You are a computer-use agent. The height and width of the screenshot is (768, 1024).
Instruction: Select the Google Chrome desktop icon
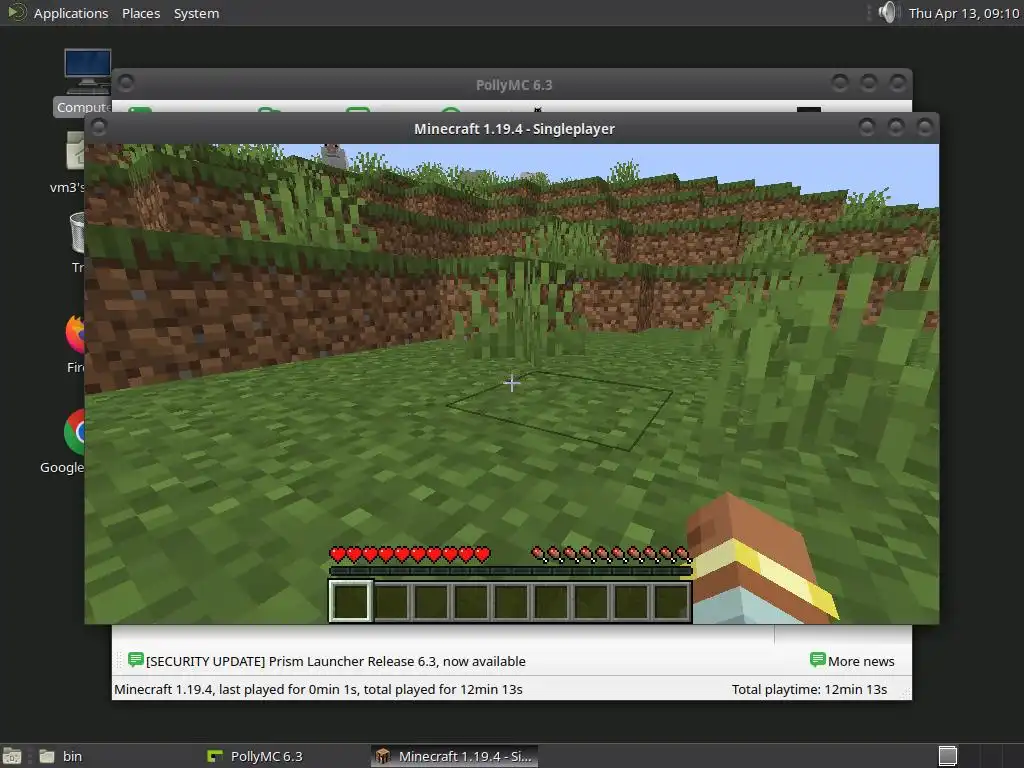[64, 441]
